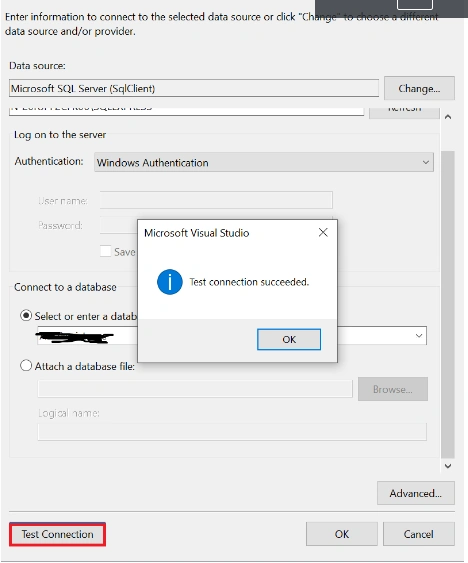468x563 pixels.
Task: Open the Authentication dropdown
Action: coord(264,162)
